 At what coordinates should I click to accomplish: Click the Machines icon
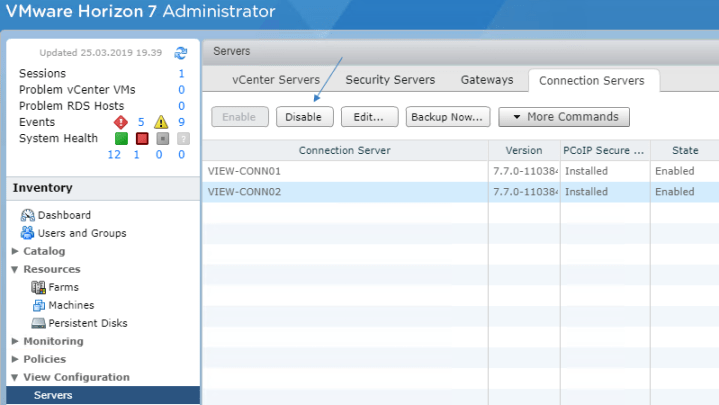(x=39, y=305)
